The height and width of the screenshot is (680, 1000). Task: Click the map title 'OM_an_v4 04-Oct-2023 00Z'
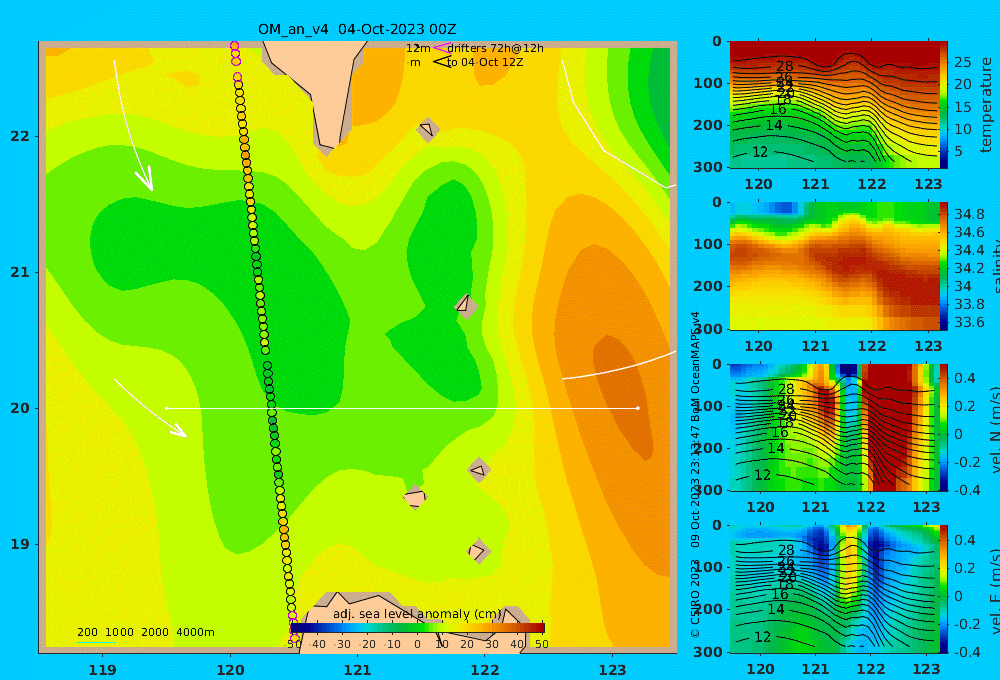(357, 29)
